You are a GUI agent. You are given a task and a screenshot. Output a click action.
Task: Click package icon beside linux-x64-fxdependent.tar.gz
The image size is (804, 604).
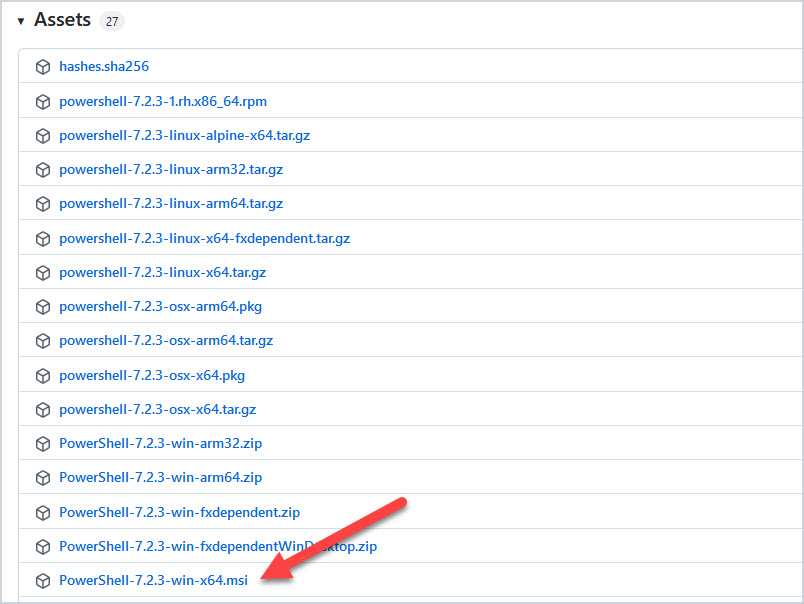(x=43, y=239)
